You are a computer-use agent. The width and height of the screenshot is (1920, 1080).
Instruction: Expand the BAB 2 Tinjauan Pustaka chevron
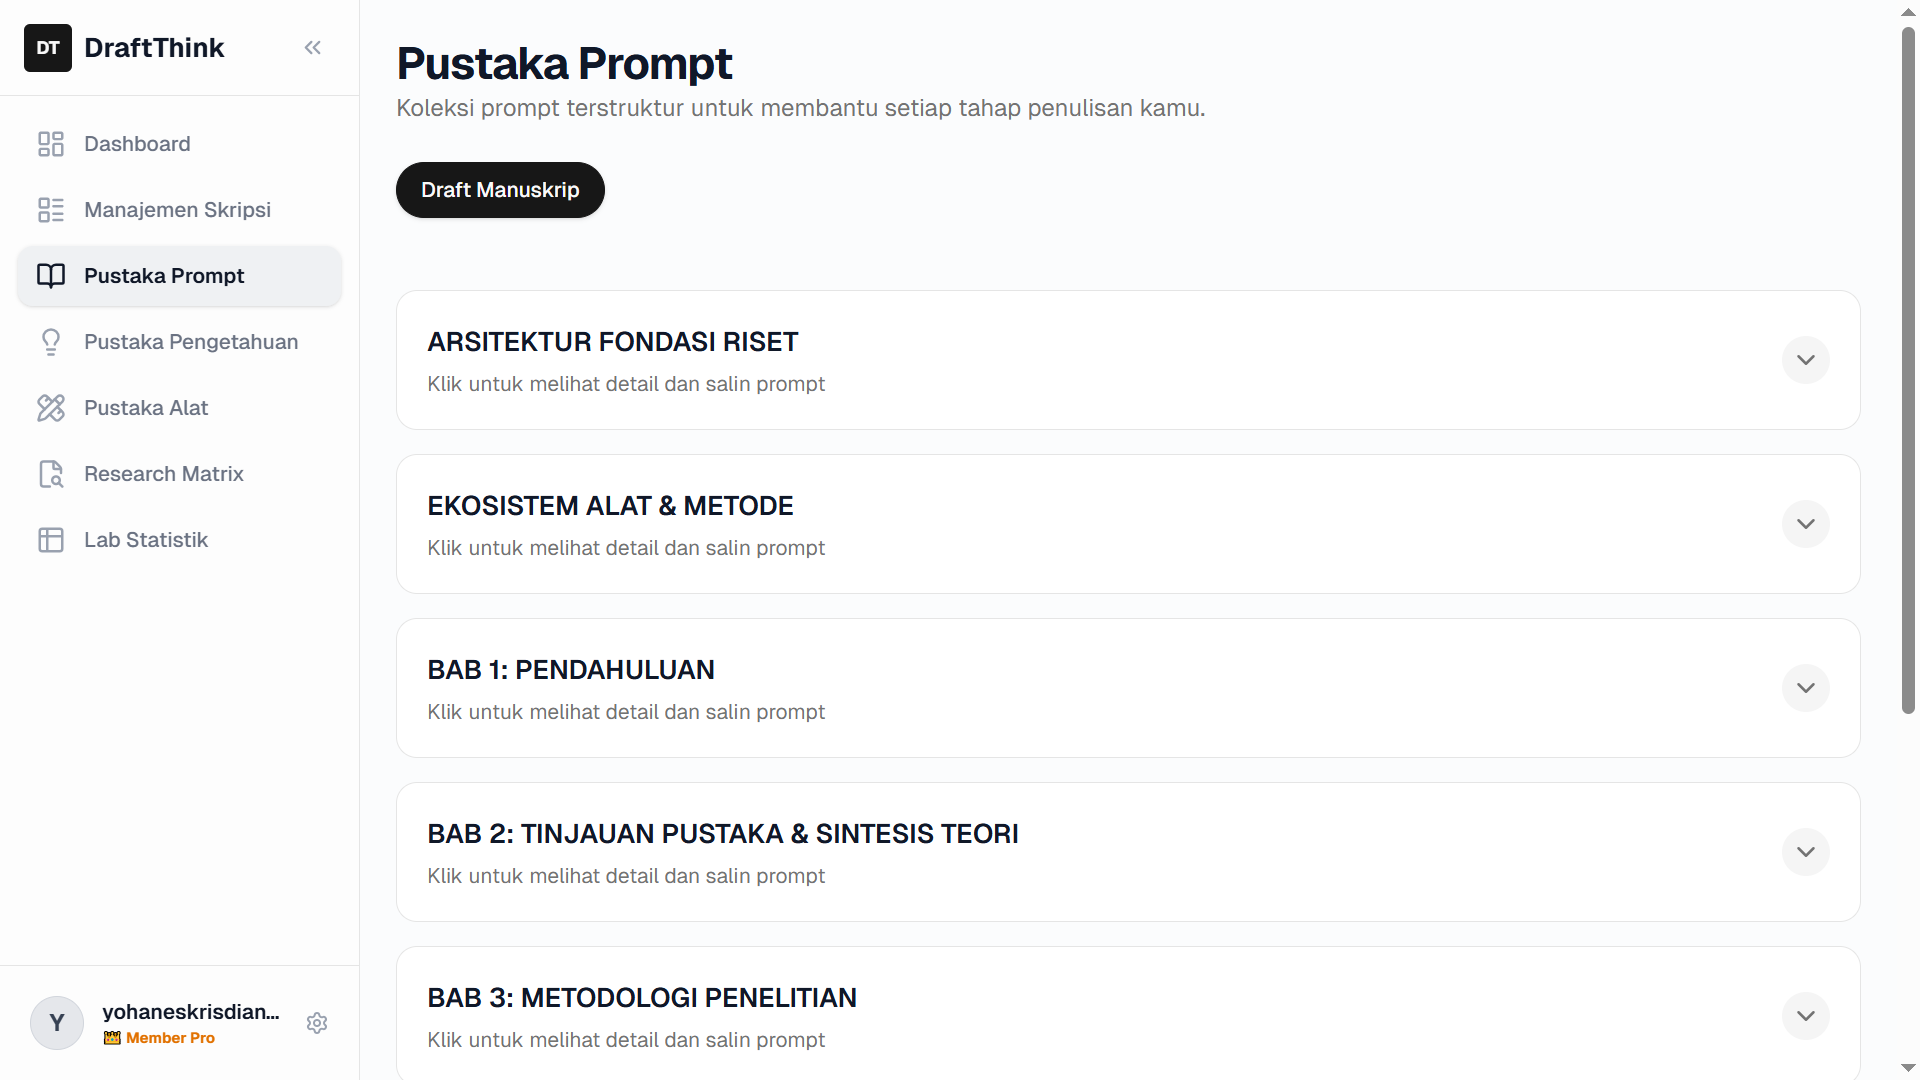[x=1805, y=851]
